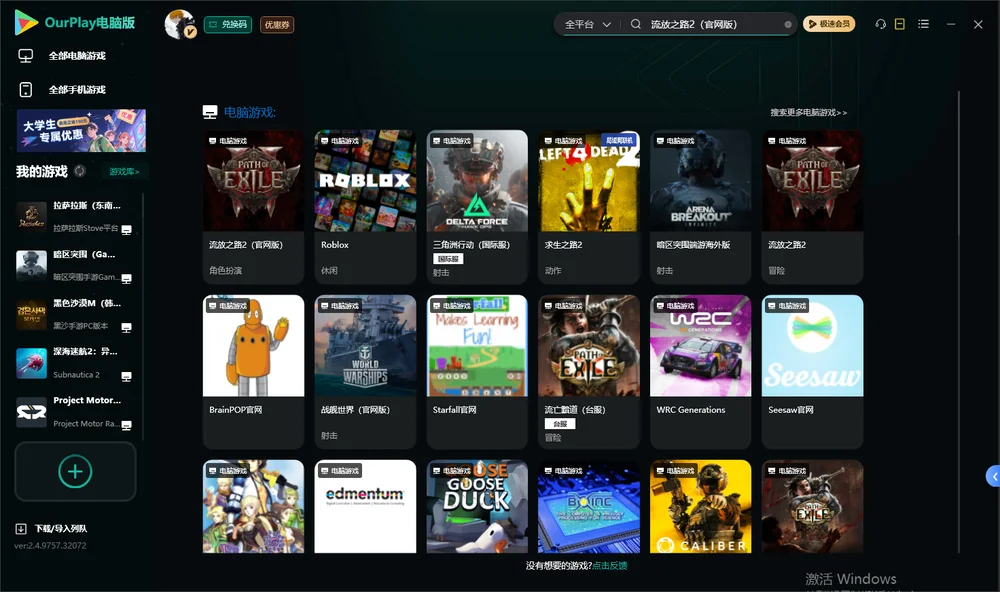1000x592 pixels.
Task: Click the 下载/导入列队 download icon
Action: (21, 528)
